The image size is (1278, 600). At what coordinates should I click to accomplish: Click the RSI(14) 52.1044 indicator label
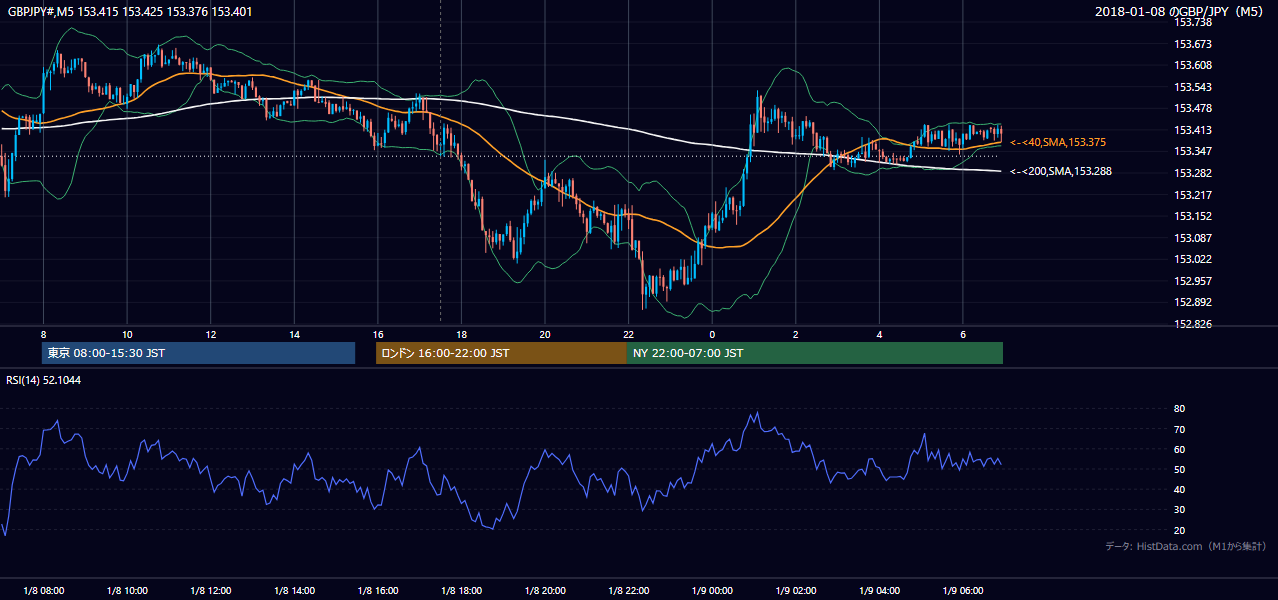[x=44, y=380]
